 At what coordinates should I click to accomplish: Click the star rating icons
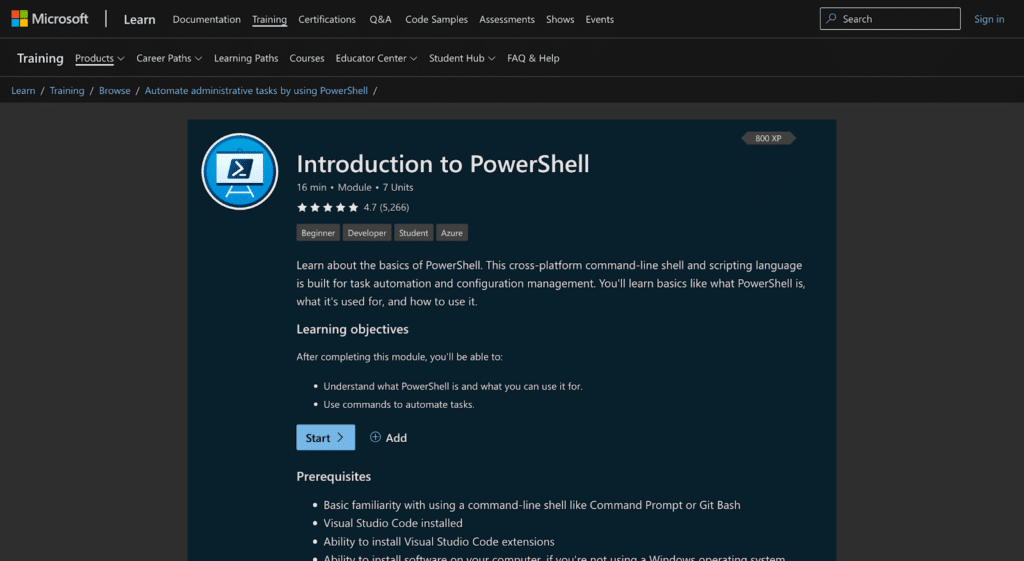(x=327, y=208)
